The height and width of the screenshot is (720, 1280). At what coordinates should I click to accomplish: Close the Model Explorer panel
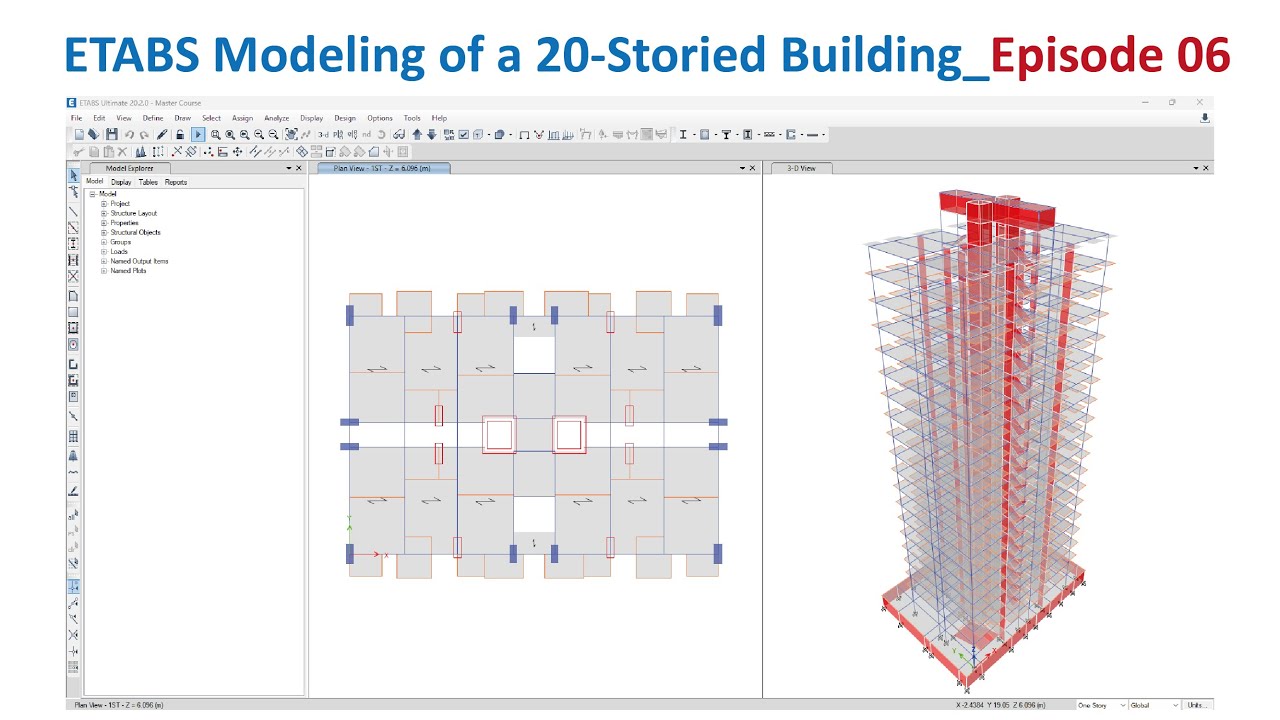(x=299, y=168)
